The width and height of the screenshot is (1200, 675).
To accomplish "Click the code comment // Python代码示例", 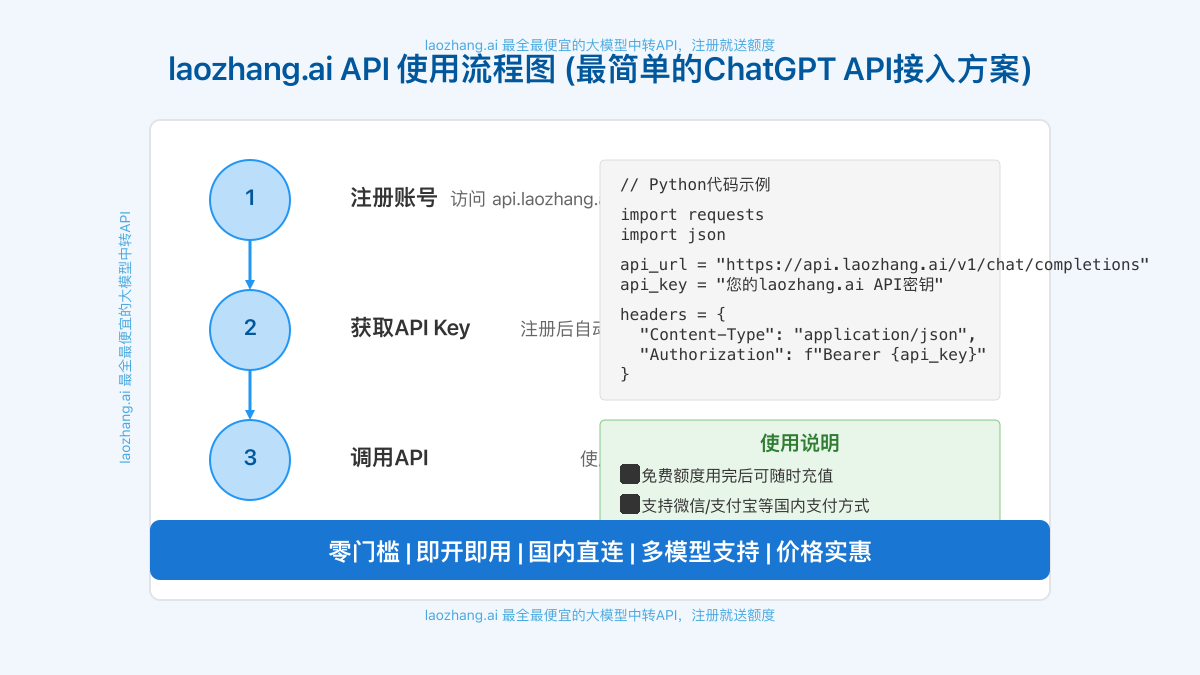I will click(695, 185).
